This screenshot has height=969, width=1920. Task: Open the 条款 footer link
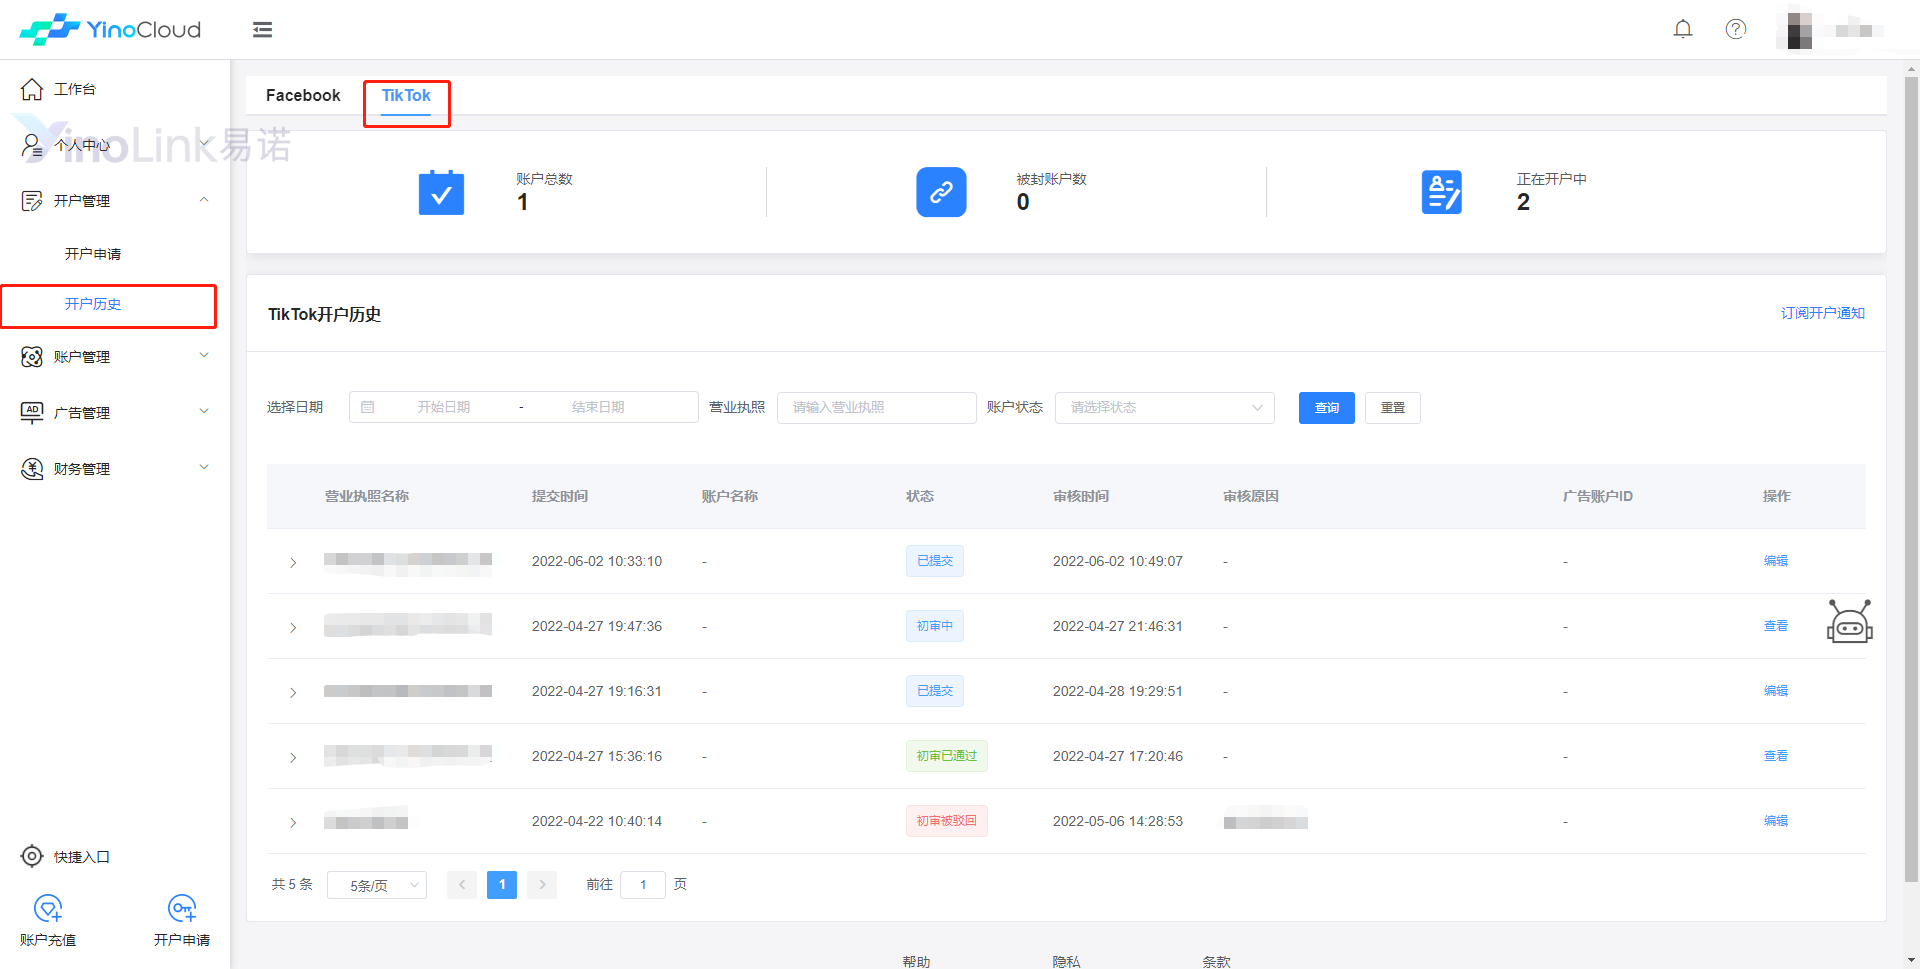[1216, 961]
